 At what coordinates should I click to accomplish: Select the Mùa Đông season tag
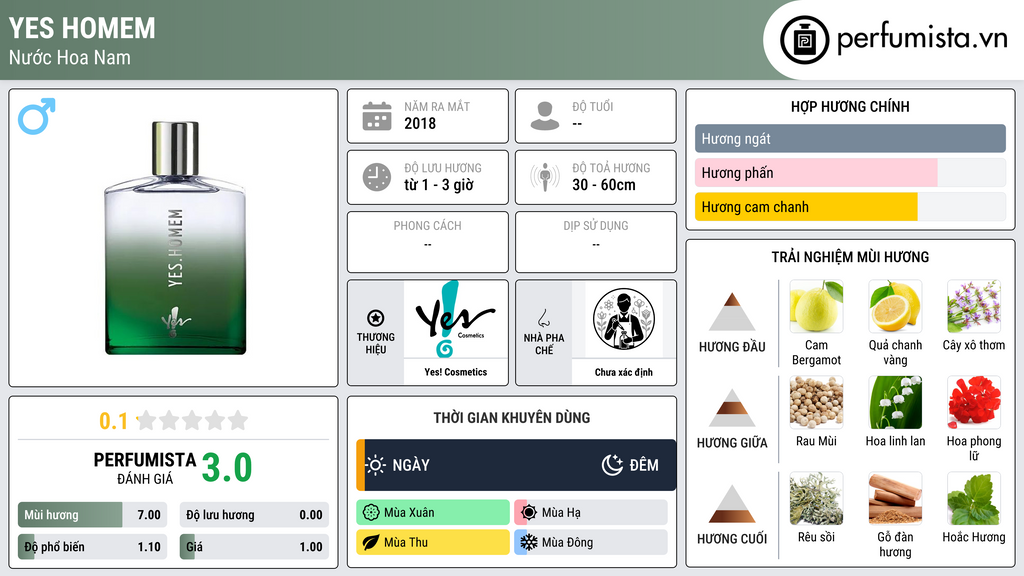(591, 542)
